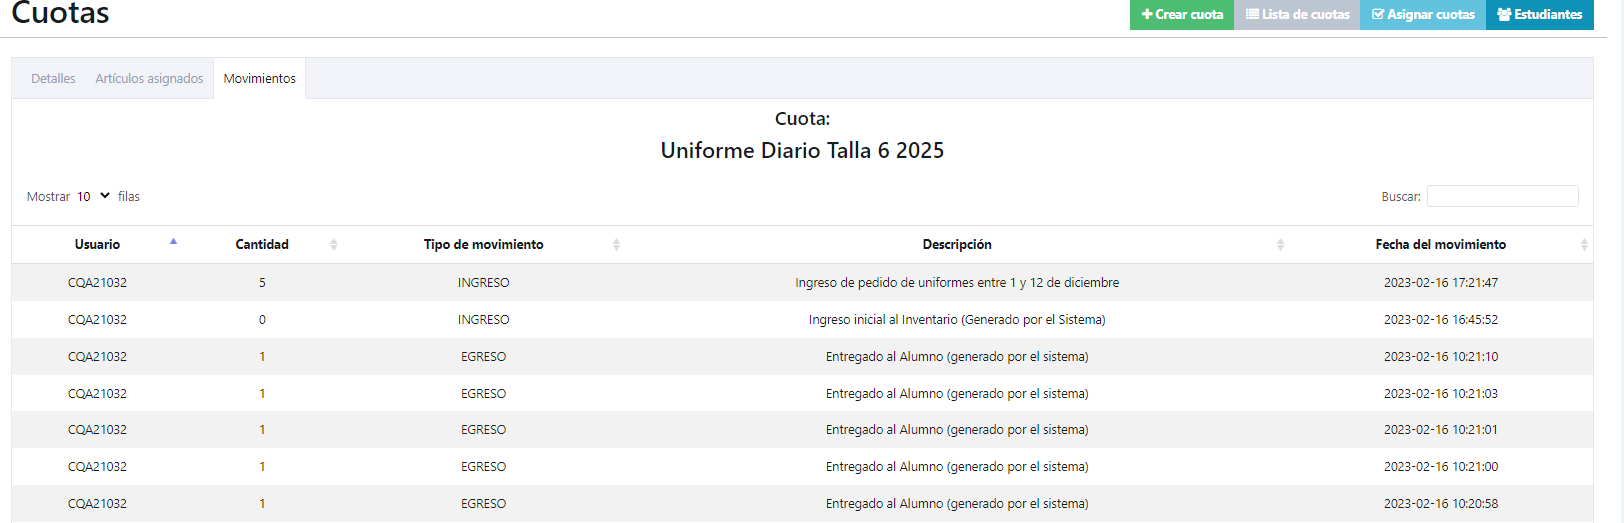Image resolution: width=1624 pixels, height=523 pixels.
Task: Click the sort arrows beside Cantidad
Action: click(334, 244)
